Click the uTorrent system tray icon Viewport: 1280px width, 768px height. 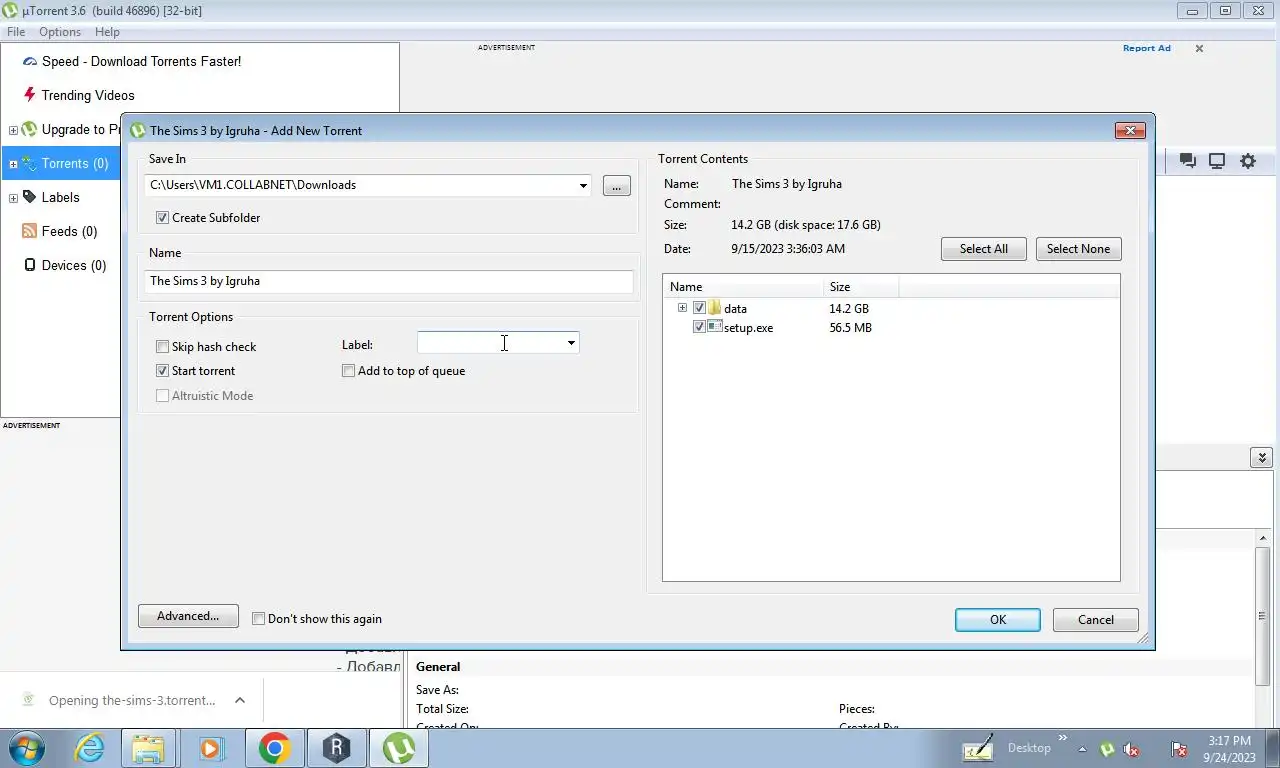tap(1107, 749)
